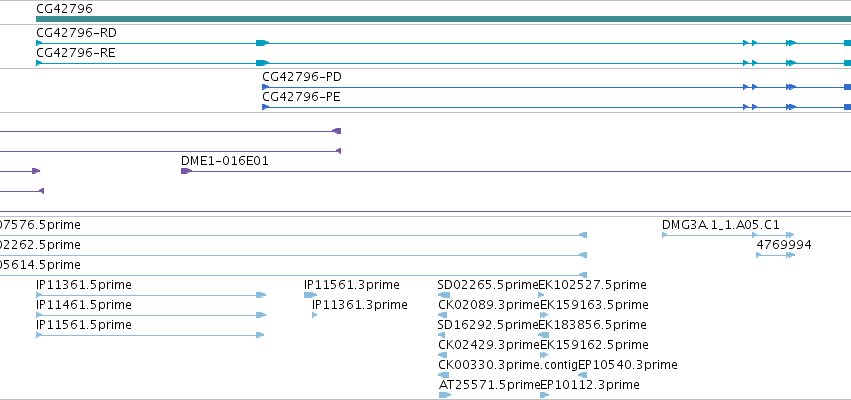Screen dimensions: 851x400
Task: Select the SD02265.5prime label
Action: (x=487, y=285)
